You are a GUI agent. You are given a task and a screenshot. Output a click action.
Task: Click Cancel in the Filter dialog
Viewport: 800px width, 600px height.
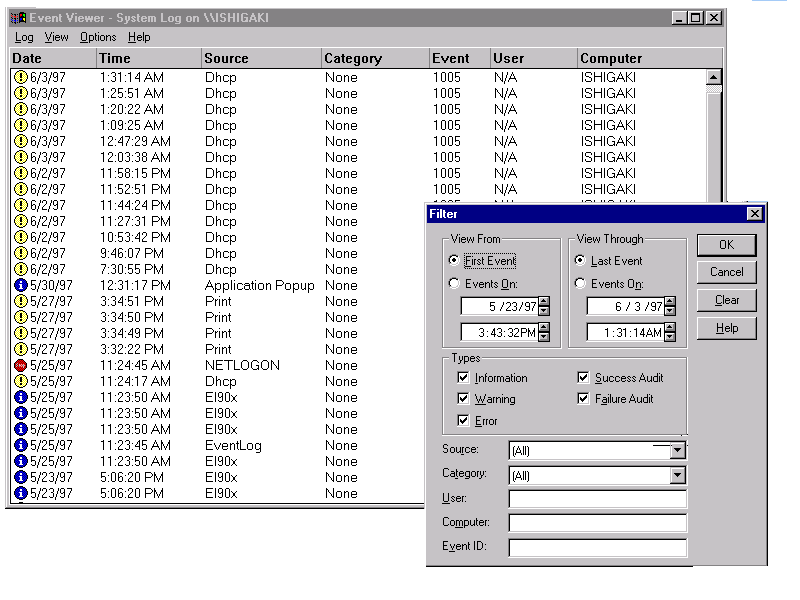pos(727,272)
